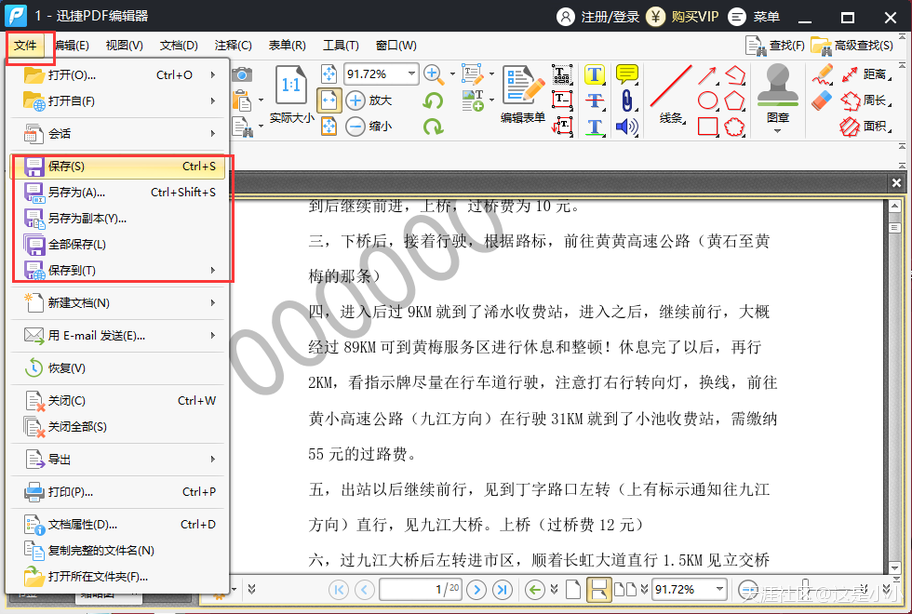Click the Find (查找) button
Screen dimensions: 912x614
pos(775,45)
